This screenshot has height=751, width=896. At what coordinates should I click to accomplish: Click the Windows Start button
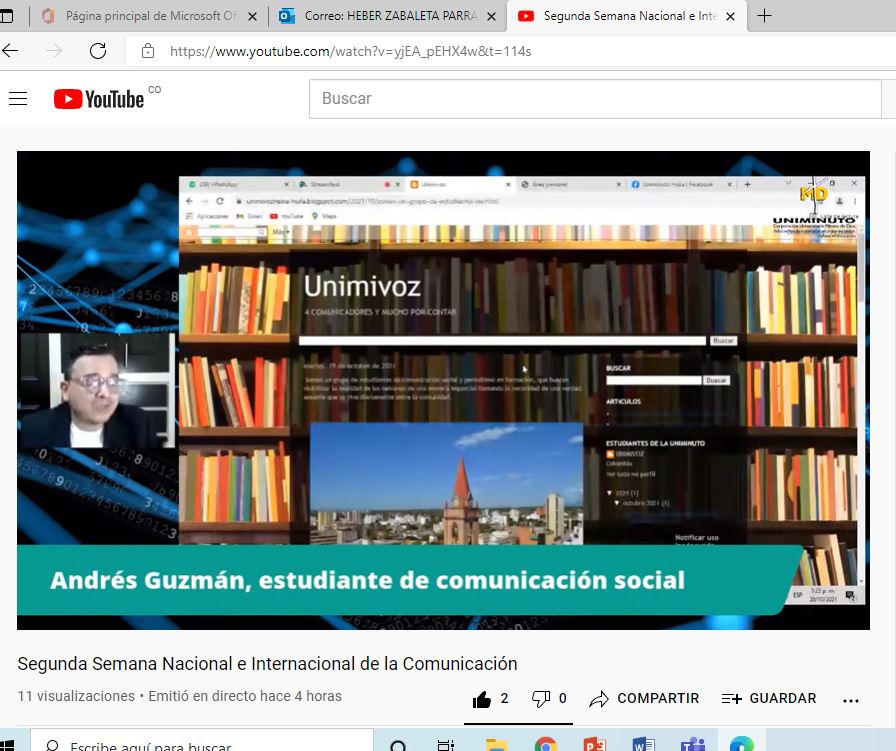(x=7, y=744)
